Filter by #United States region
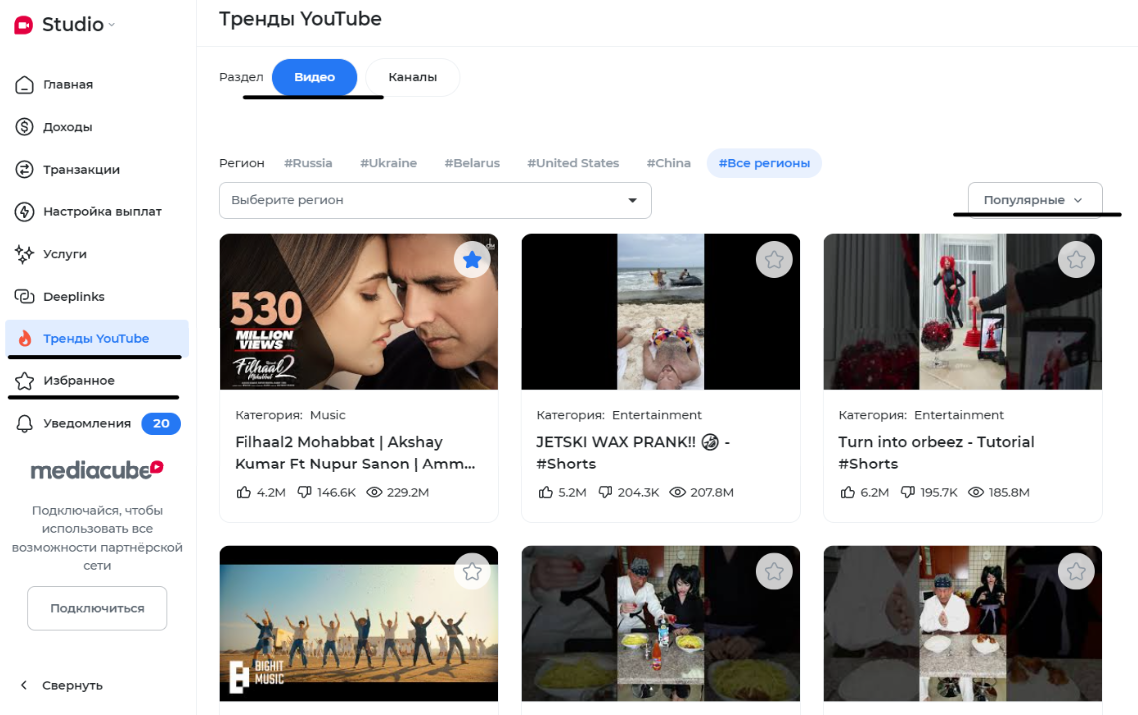Viewport: 1138px width, 715px height. point(573,163)
